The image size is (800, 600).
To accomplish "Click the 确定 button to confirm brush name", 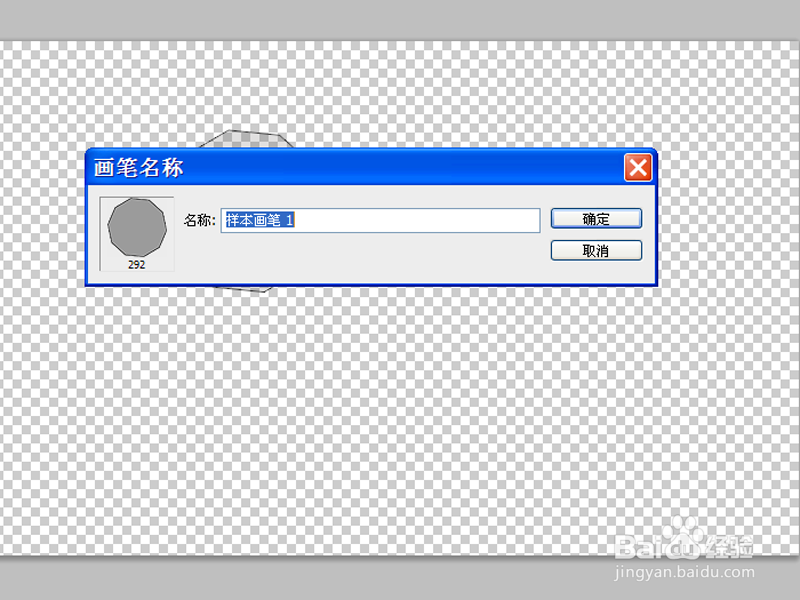I will tap(596, 218).
